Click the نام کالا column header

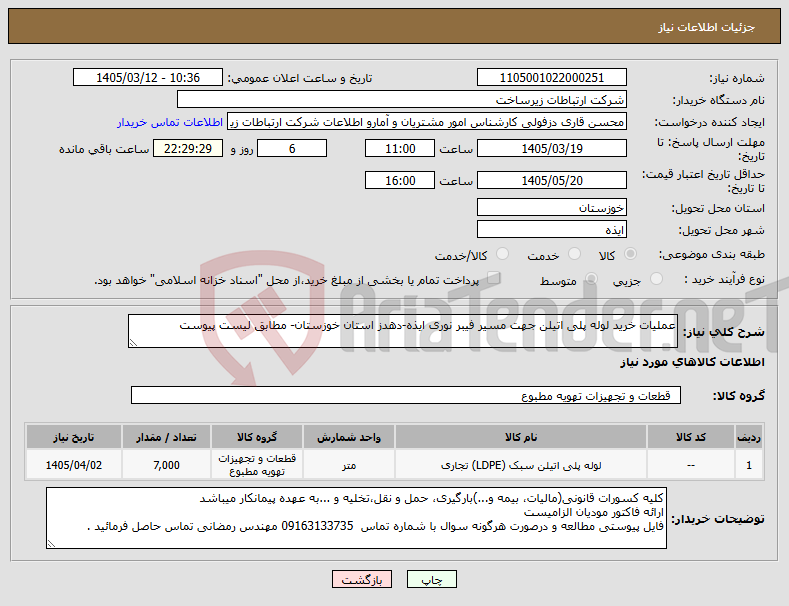tap(521, 437)
